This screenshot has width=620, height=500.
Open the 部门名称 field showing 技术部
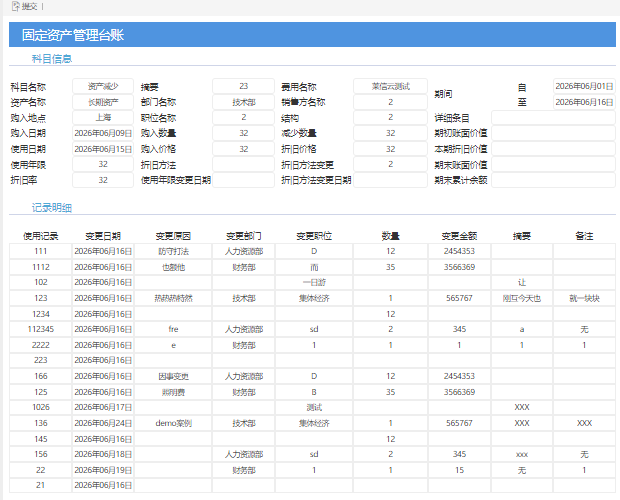(x=244, y=102)
